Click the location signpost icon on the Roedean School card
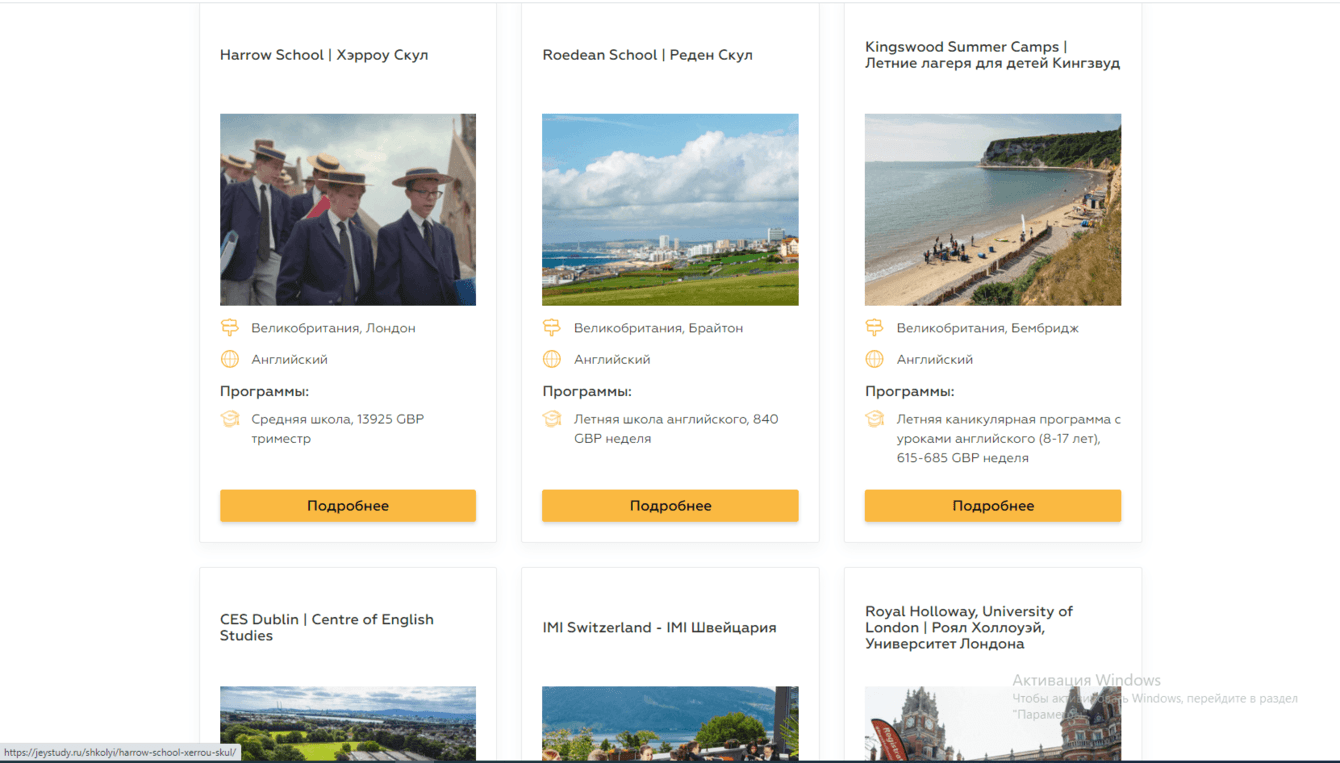The image size is (1340, 763). 552,327
